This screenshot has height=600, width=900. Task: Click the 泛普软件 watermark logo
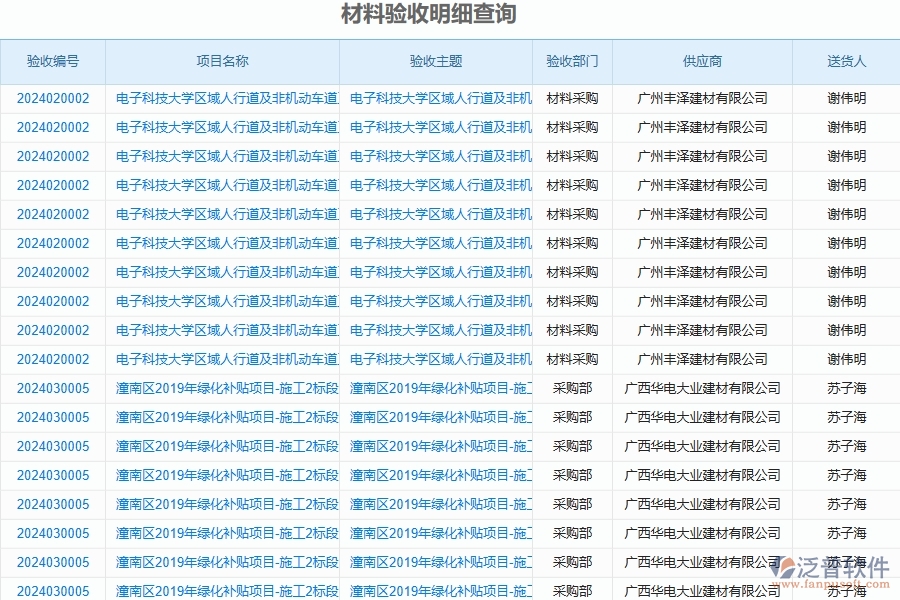point(790,563)
